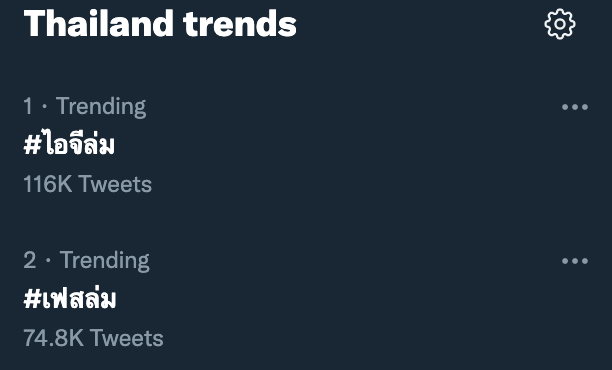The image size is (612, 370).
Task: Click rank number 2 of second trend
Action: (x=30, y=260)
